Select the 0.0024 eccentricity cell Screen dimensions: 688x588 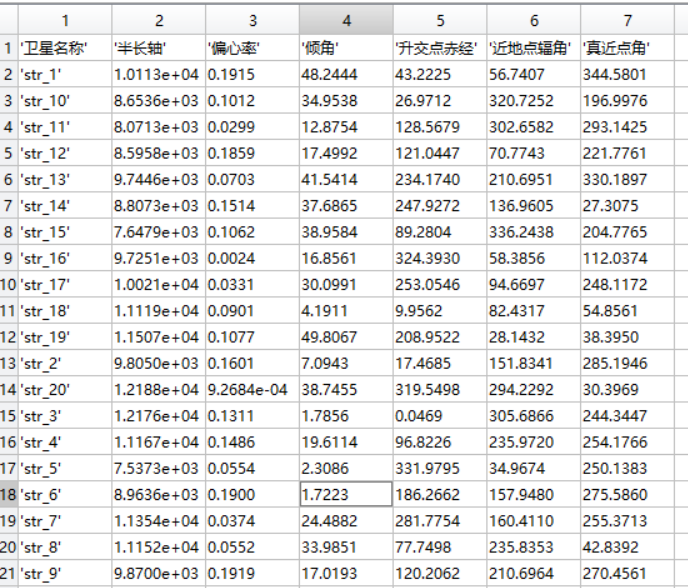252,258
